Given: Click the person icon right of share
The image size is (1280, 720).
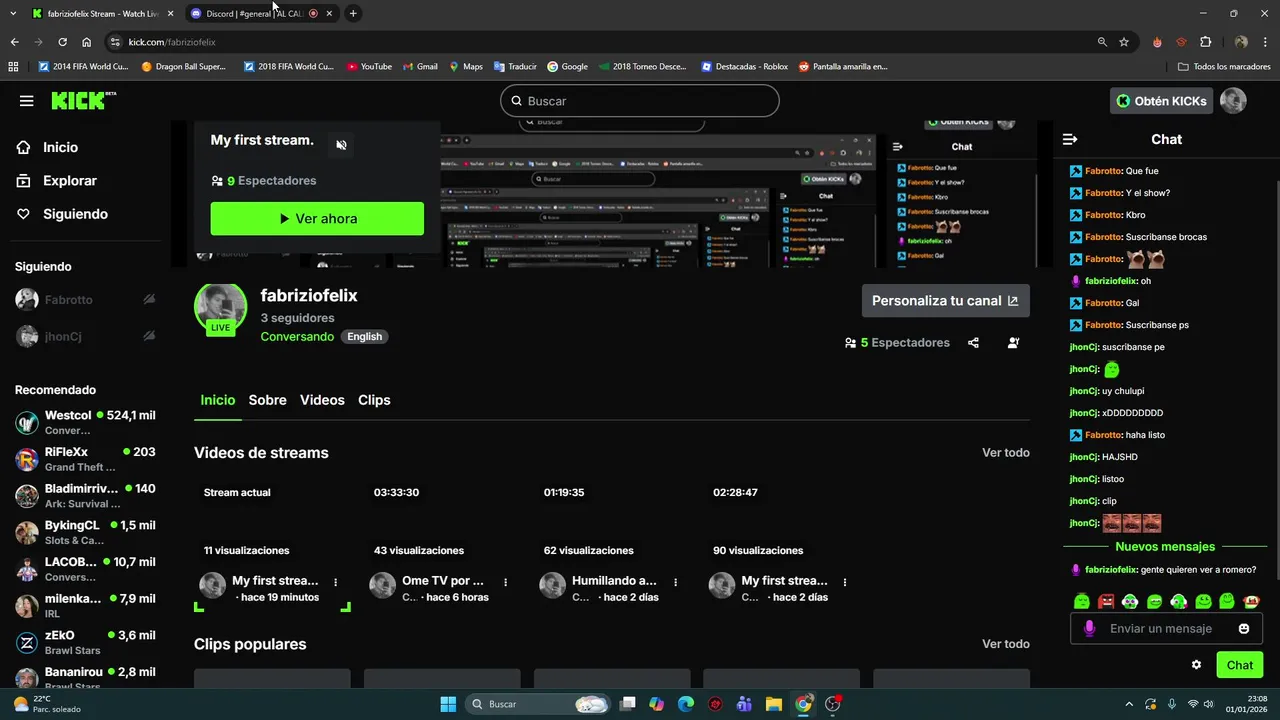Looking at the screenshot, I should (1013, 343).
